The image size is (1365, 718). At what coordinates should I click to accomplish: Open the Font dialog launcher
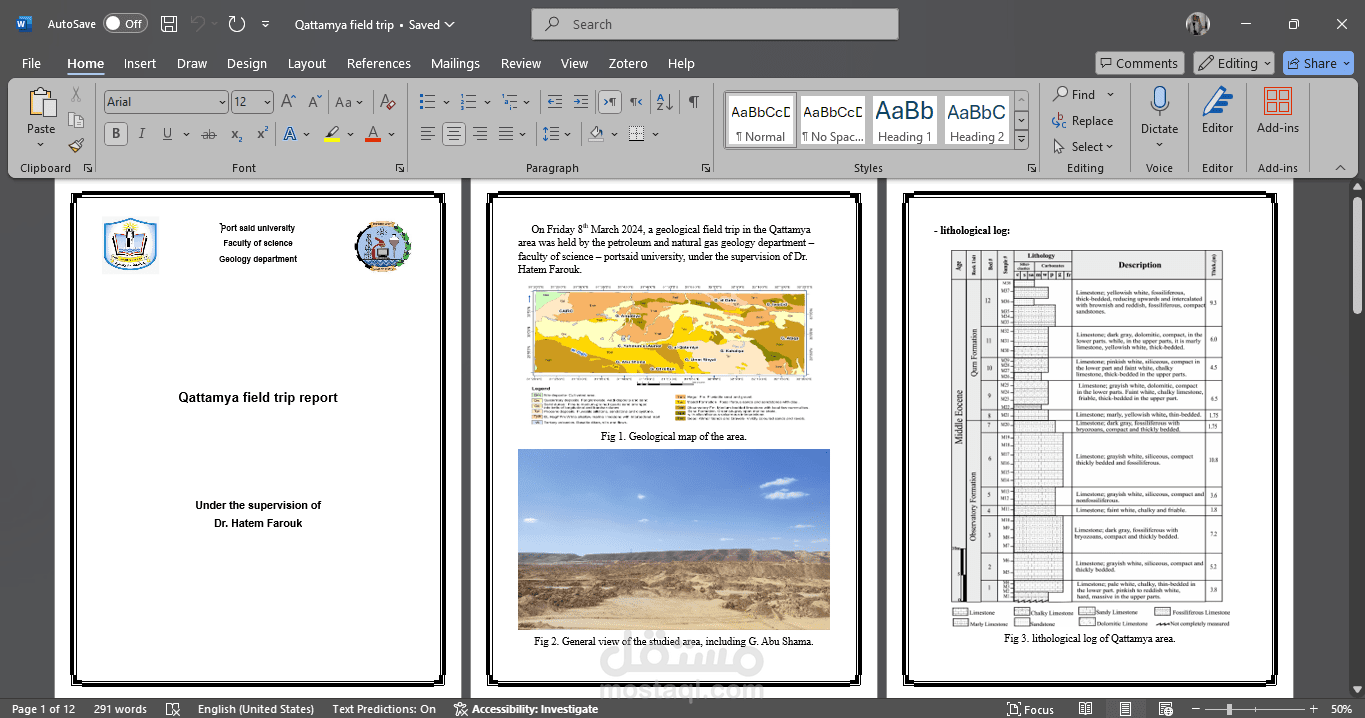pyautogui.click(x=399, y=168)
